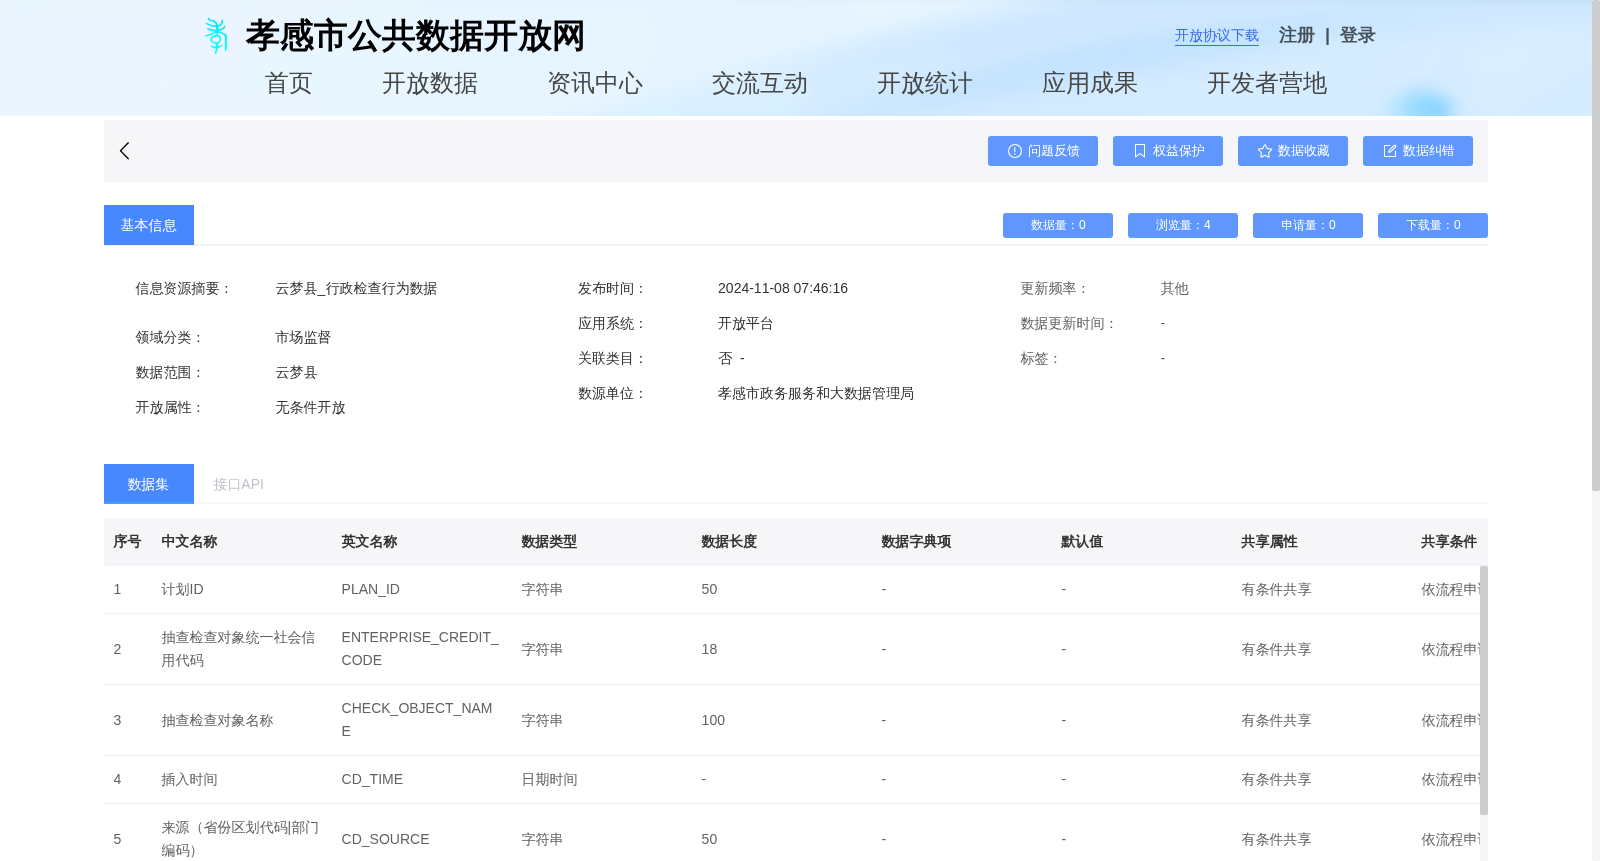The height and width of the screenshot is (861, 1600).
Task: Open the 应用成果 menu item
Action: click(1090, 83)
